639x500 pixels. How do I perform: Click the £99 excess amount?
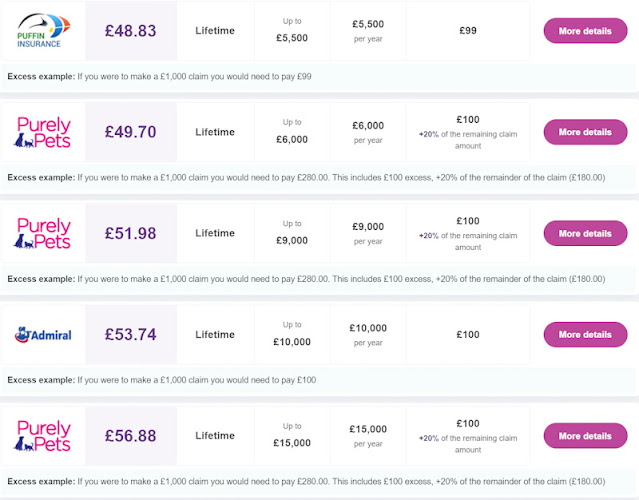click(x=467, y=31)
